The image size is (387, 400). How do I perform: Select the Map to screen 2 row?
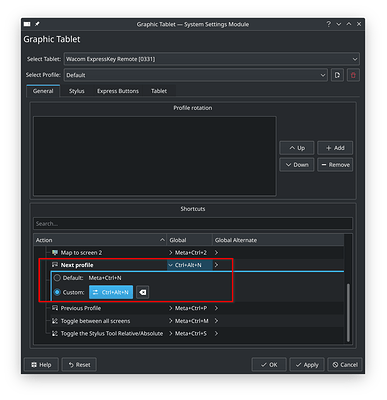pos(189,253)
